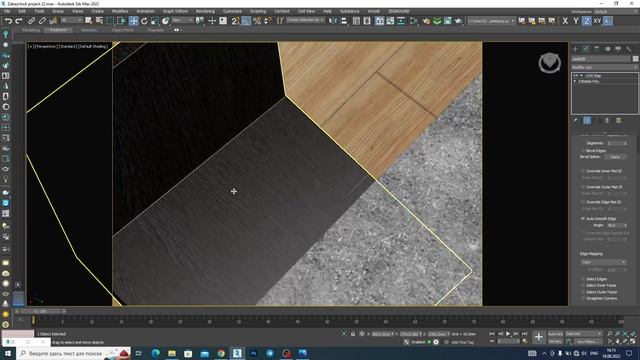Open the Scripting menu
The height and width of the screenshot is (360, 640).
click(x=258, y=11)
